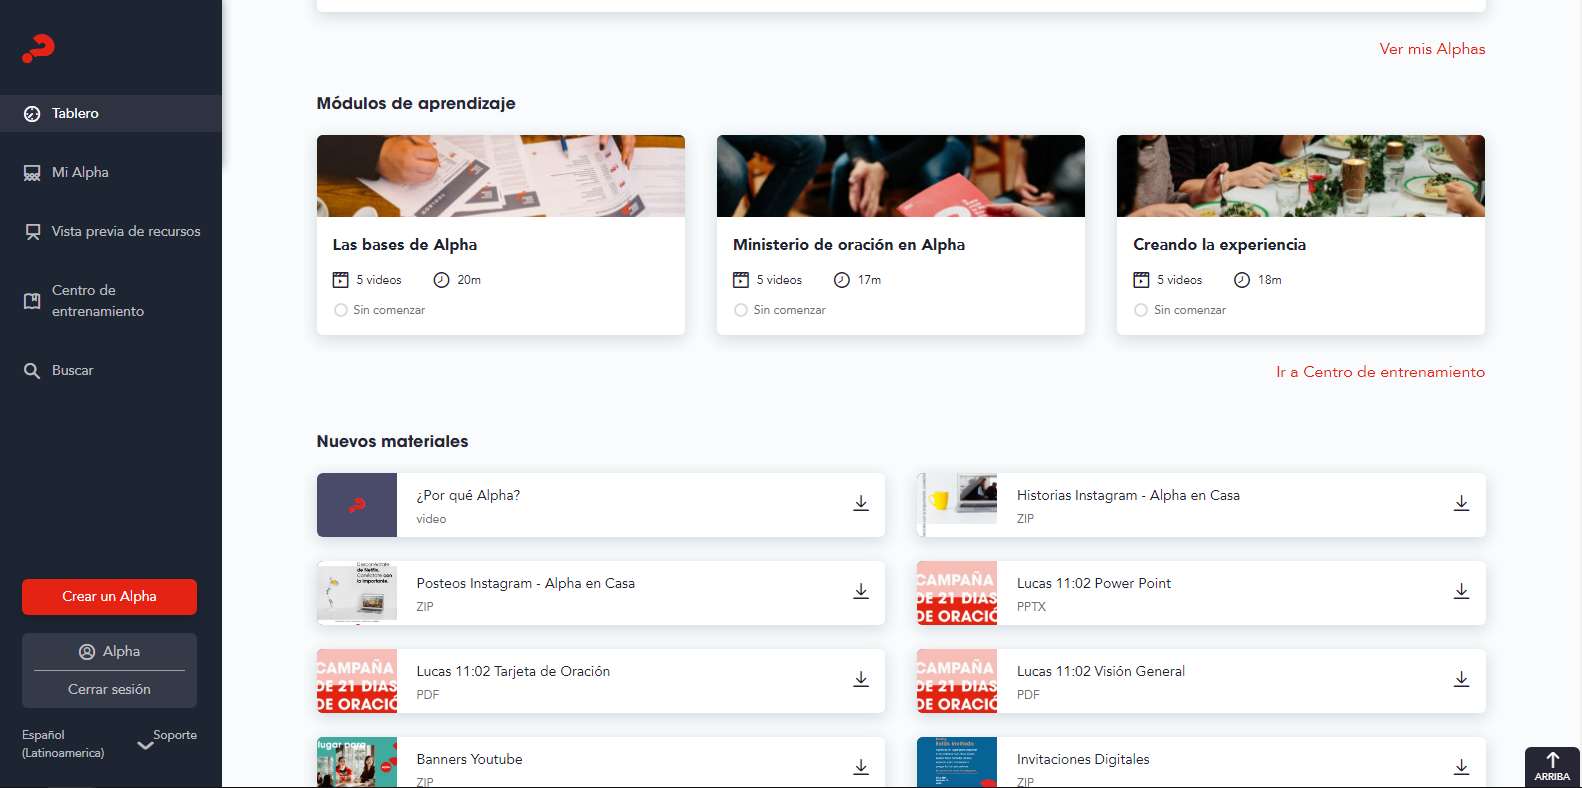Navigate to Centro de entrenamiento menu
The height and width of the screenshot is (788, 1582).
pos(111,301)
